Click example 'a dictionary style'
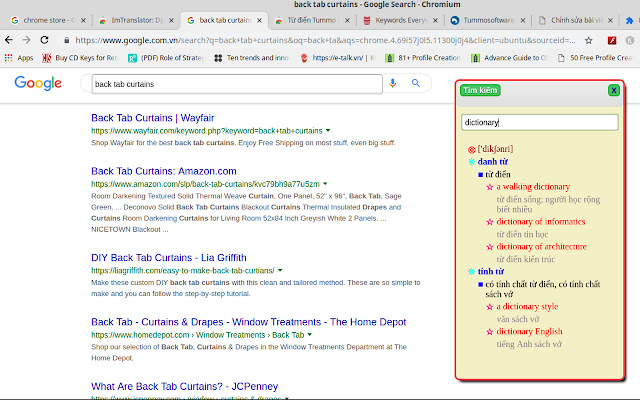The width and height of the screenshot is (640, 400). pos(527,307)
